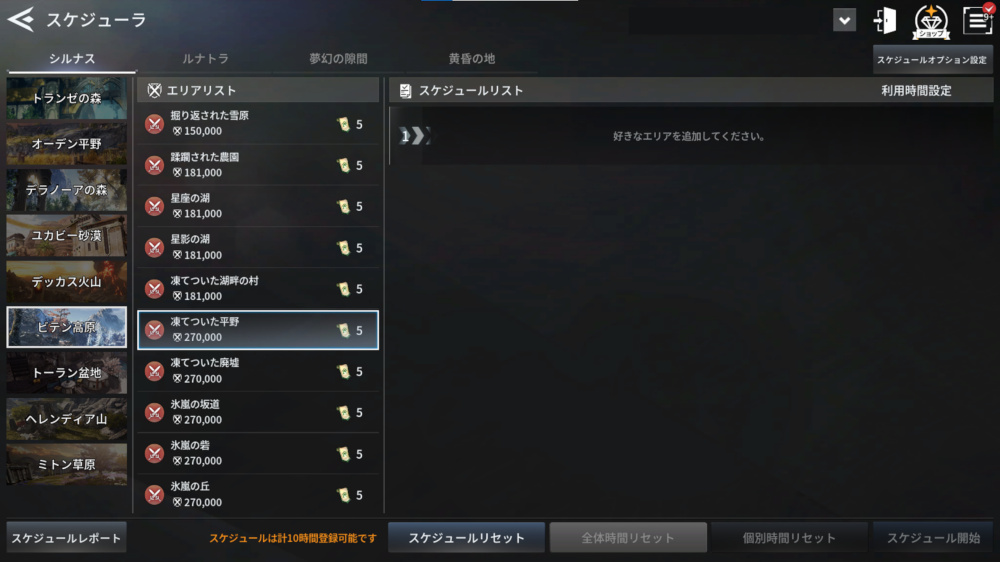Image resolution: width=1000 pixels, height=562 pixels.
Task: Go back using the arrow icon
Action: [21, 19]
